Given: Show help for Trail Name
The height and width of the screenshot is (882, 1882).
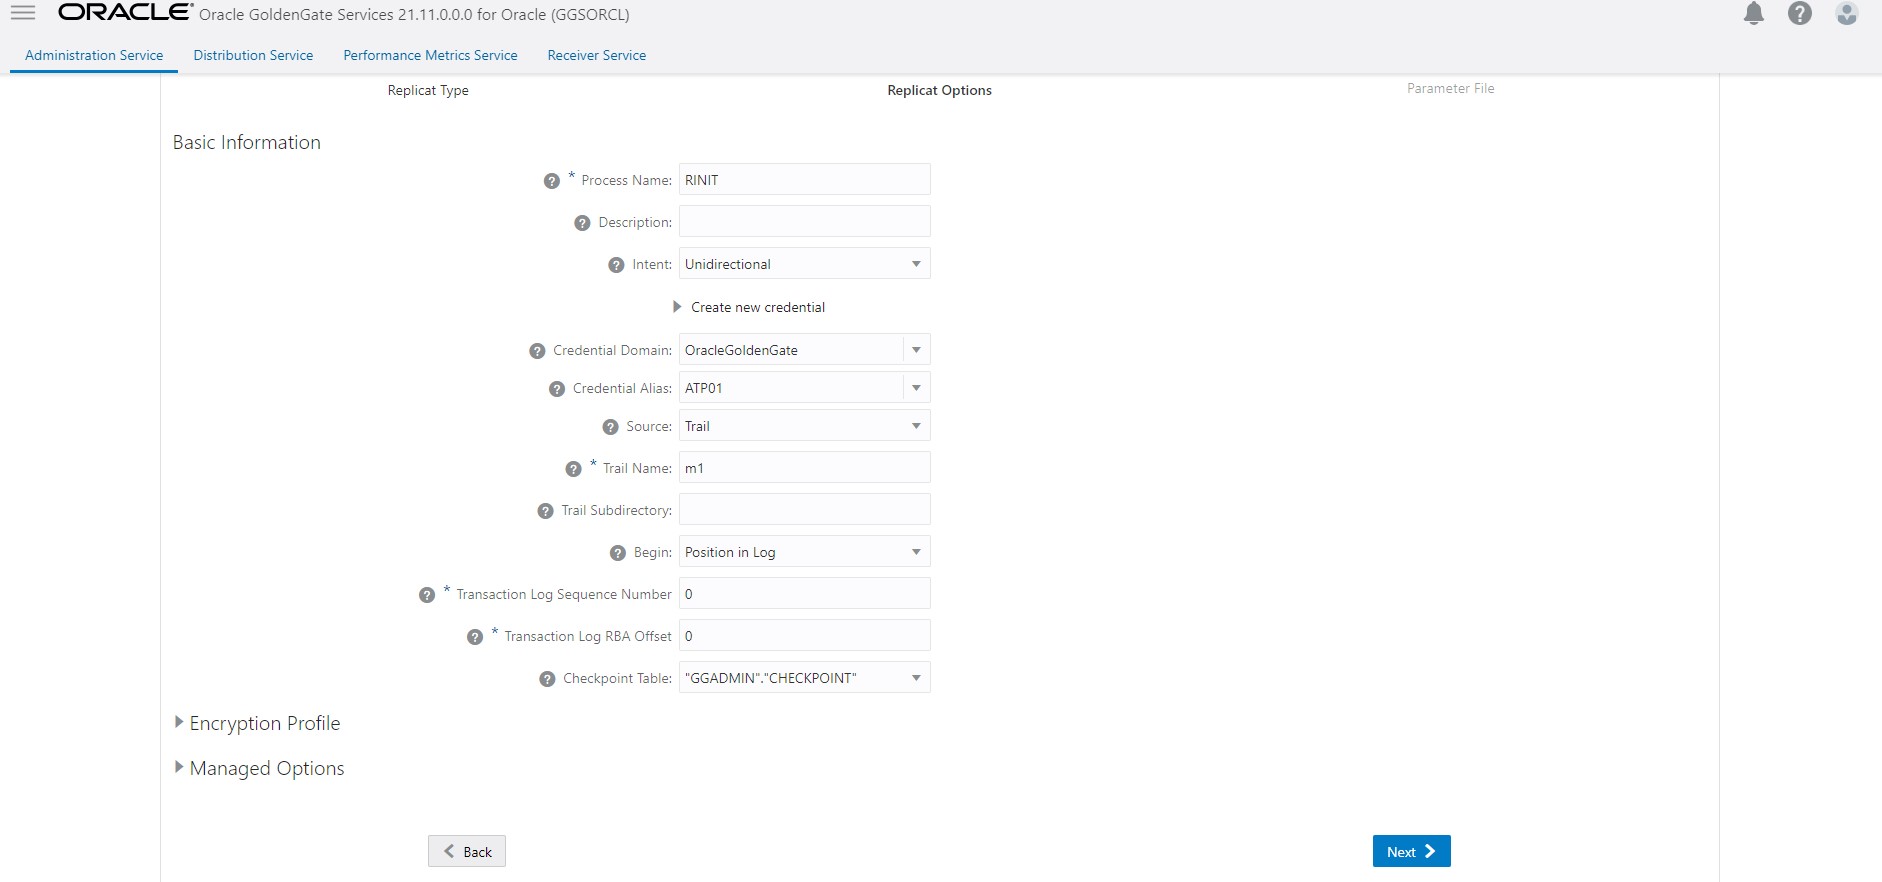Looking at the screenshot, I should [x=573, y=469].
